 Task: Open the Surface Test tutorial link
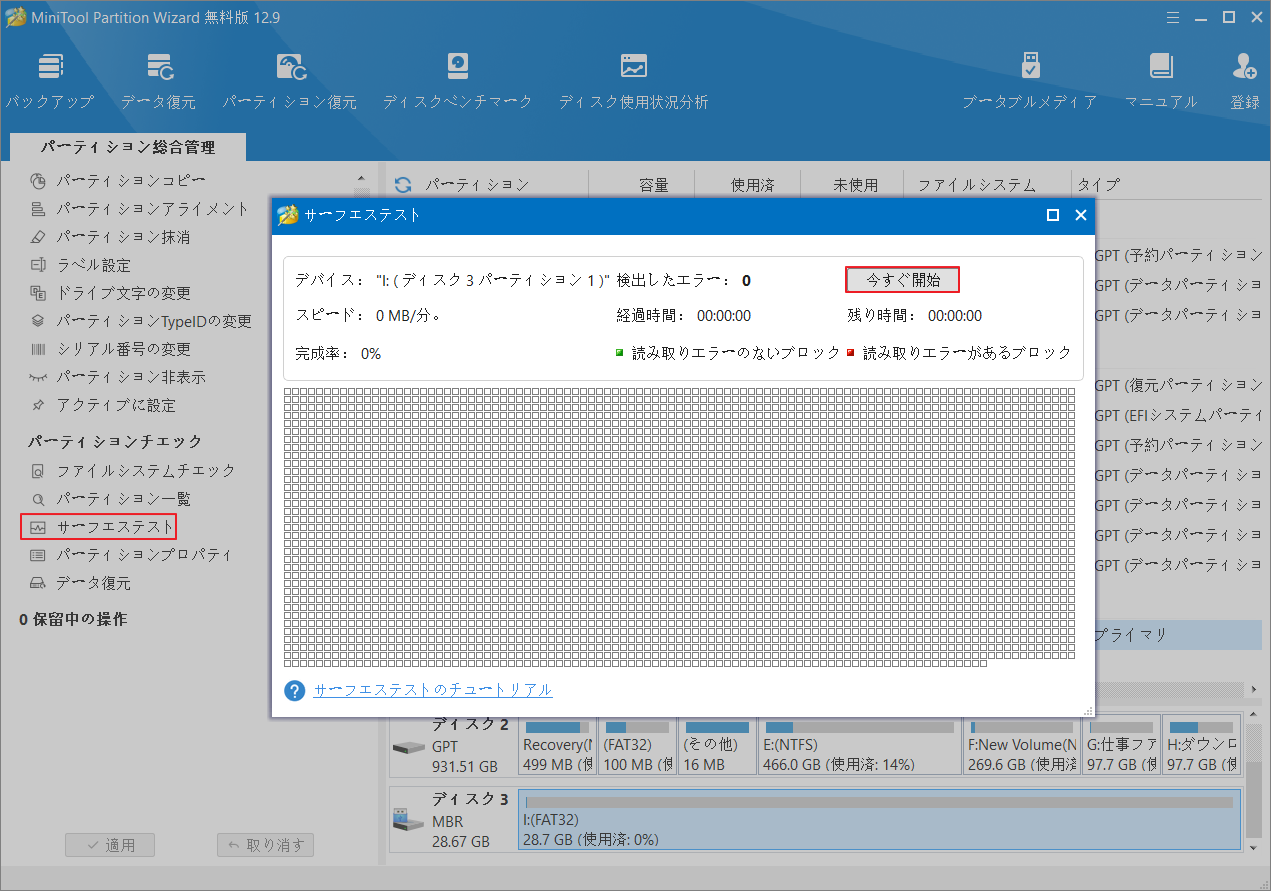(x=433, y=690)
